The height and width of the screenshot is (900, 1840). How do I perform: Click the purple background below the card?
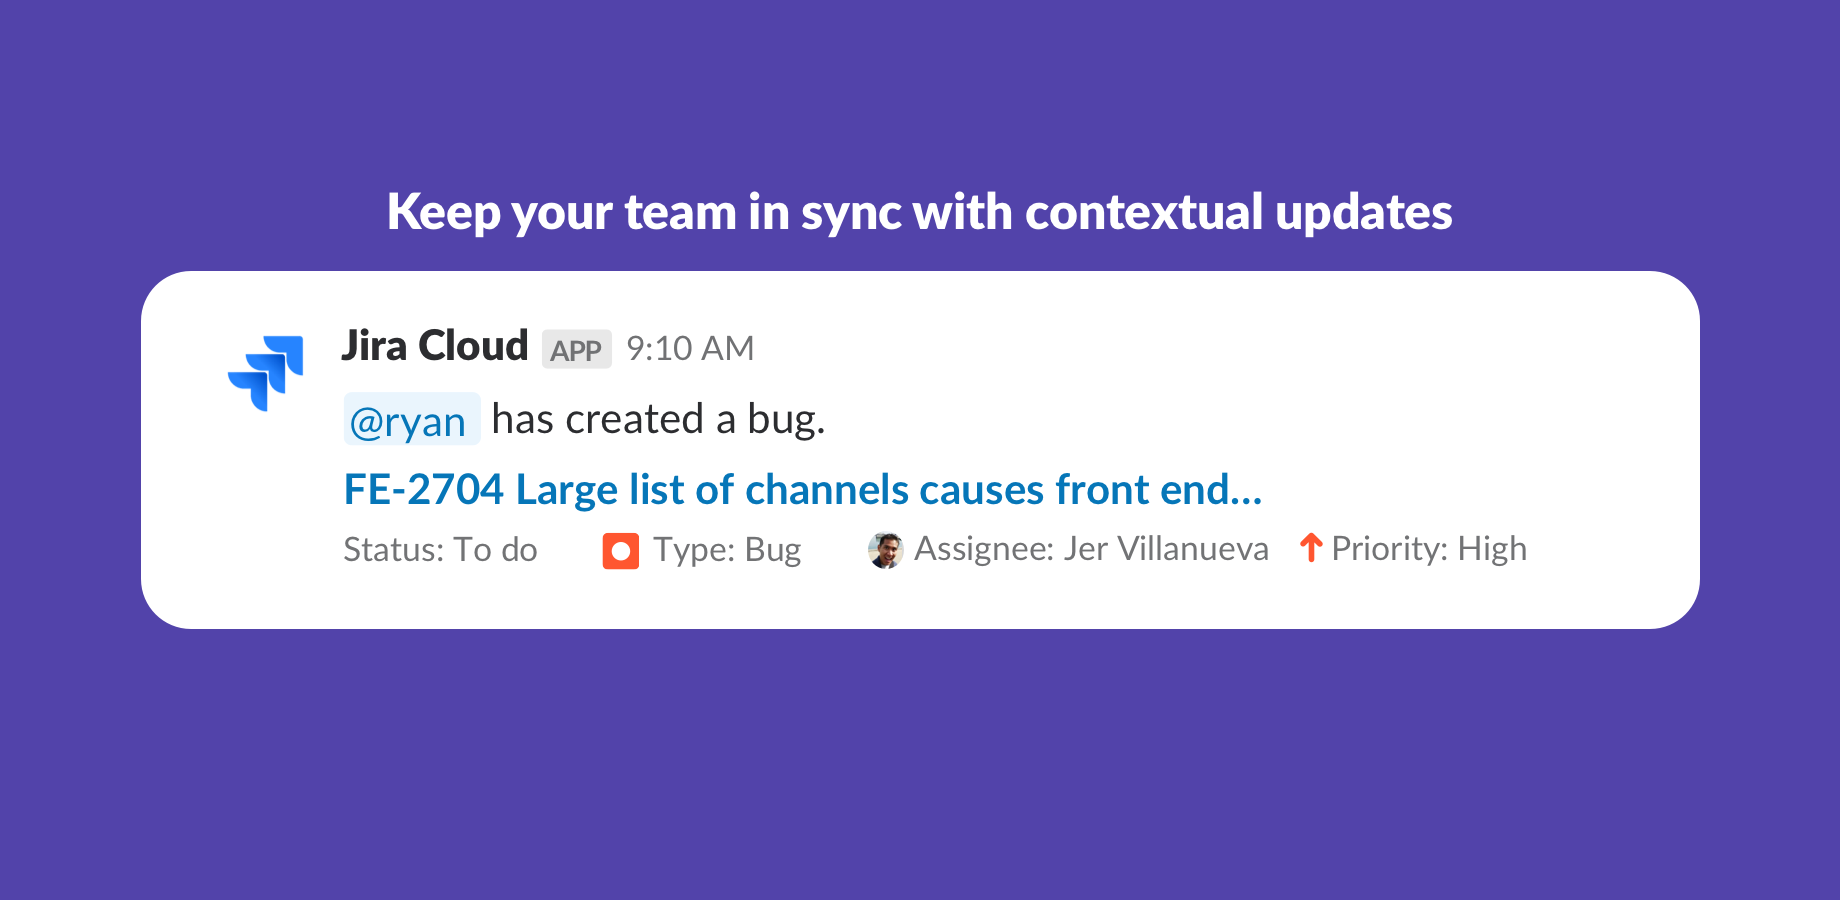pos(920,760)
